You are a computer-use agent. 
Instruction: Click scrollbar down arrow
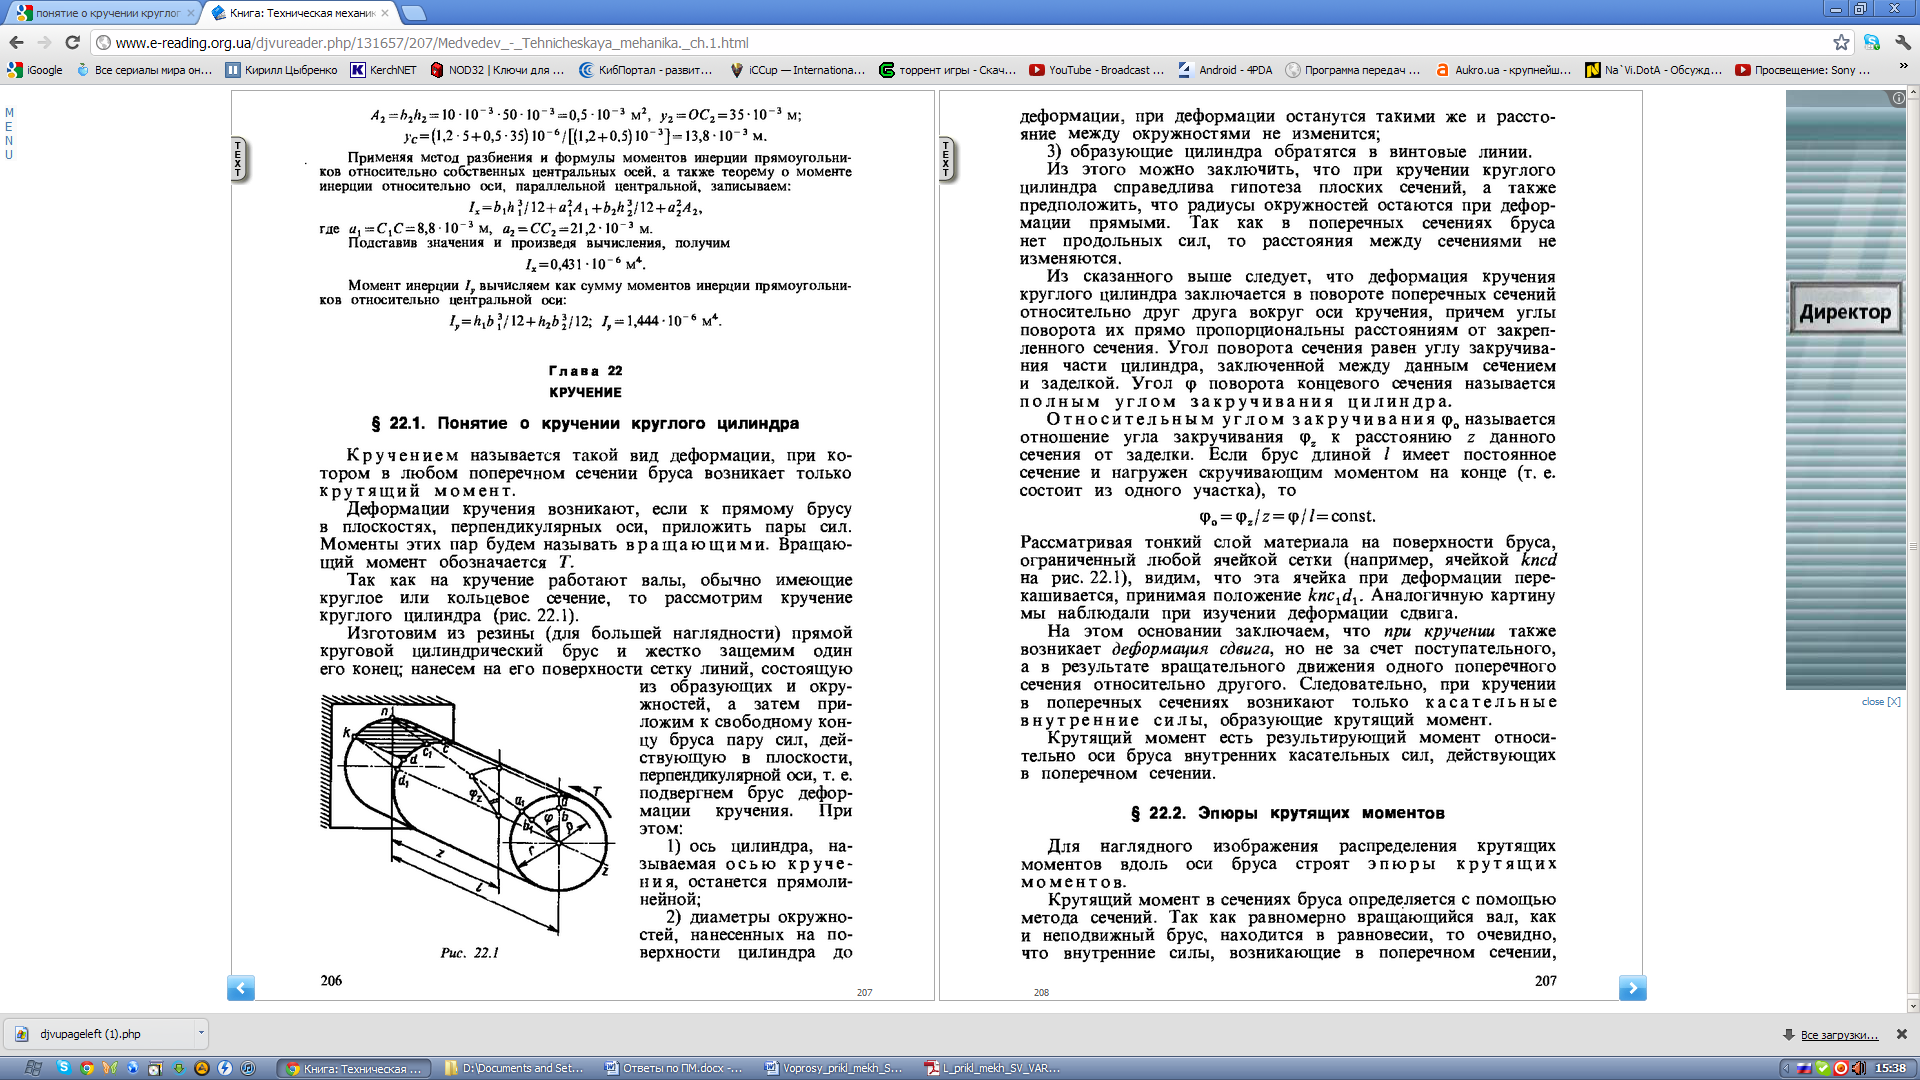point(1912,1006)
